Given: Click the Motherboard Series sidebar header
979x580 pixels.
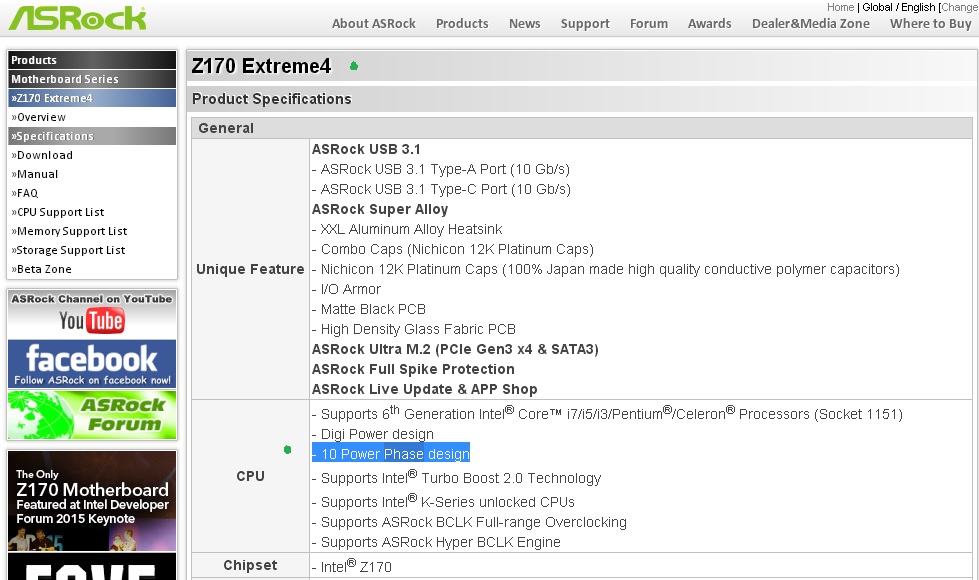Looking at the screenshot, I should (x=92, y=79).
